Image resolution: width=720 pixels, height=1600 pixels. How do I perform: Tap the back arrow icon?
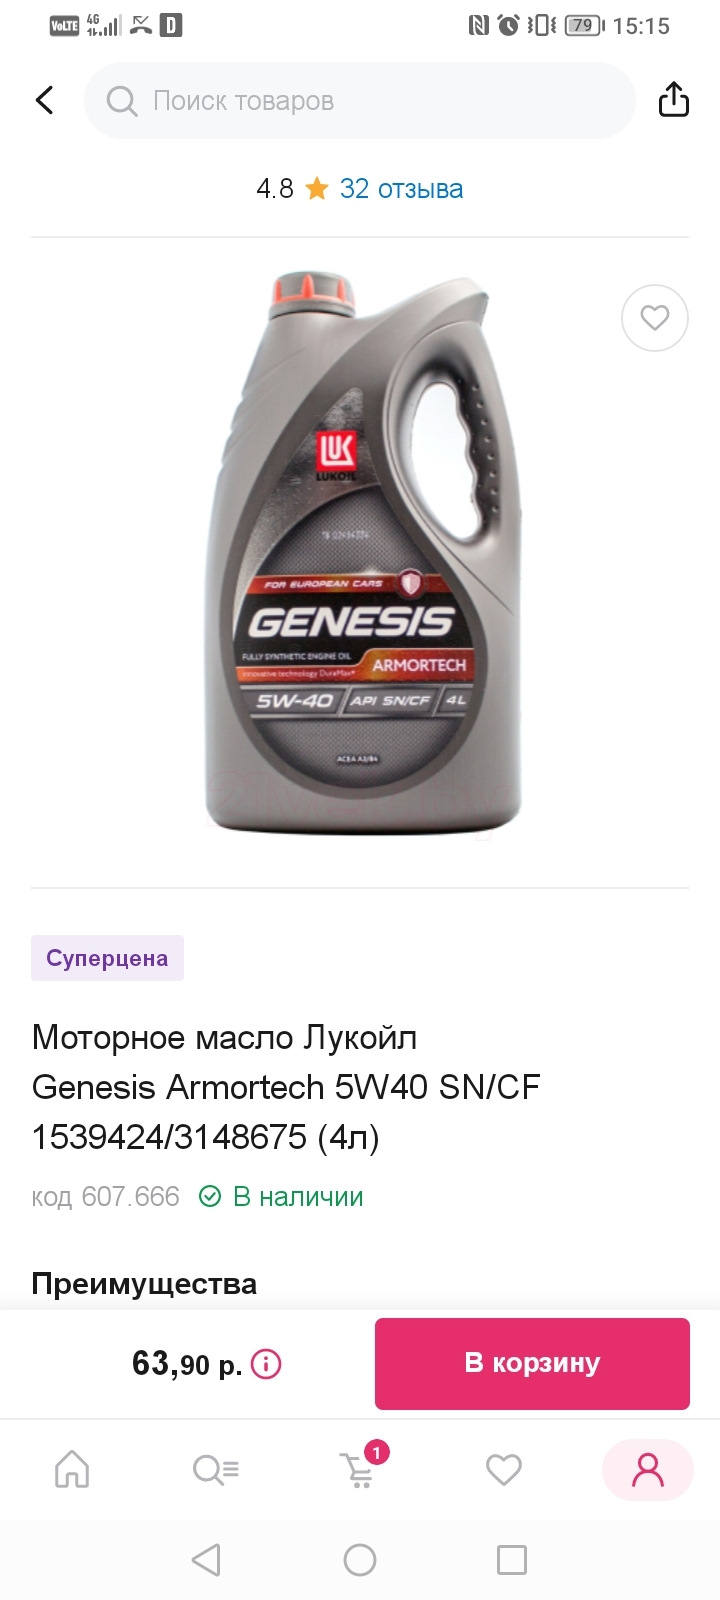click(44, 100)
